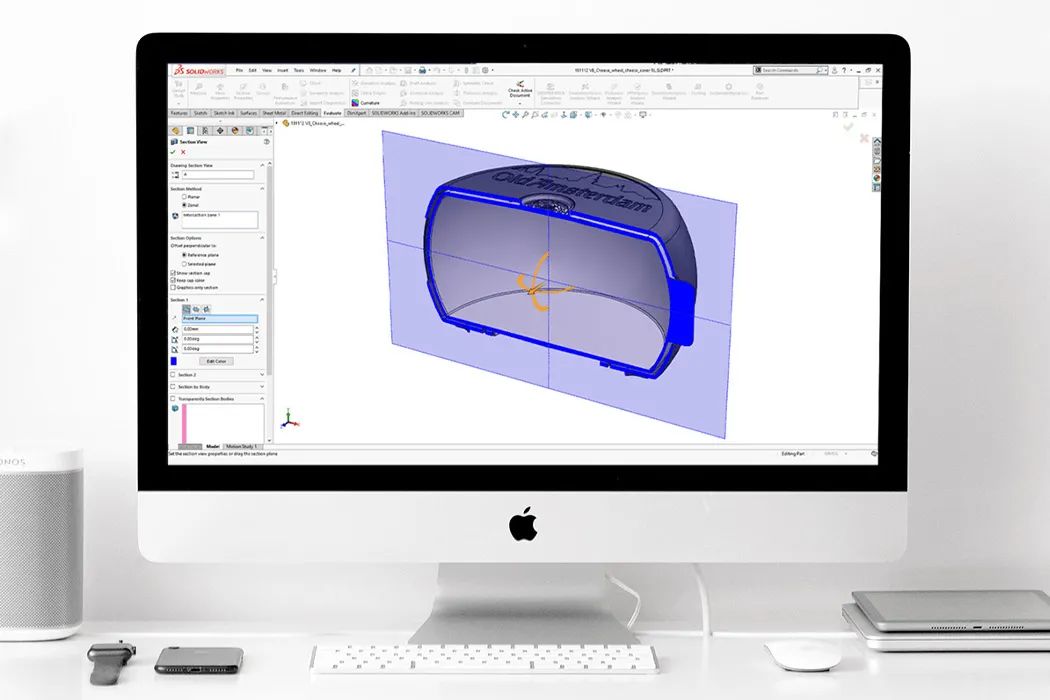Expand the Section by Body group
This screenshot has width=1050, height=700.
[262, 387]
